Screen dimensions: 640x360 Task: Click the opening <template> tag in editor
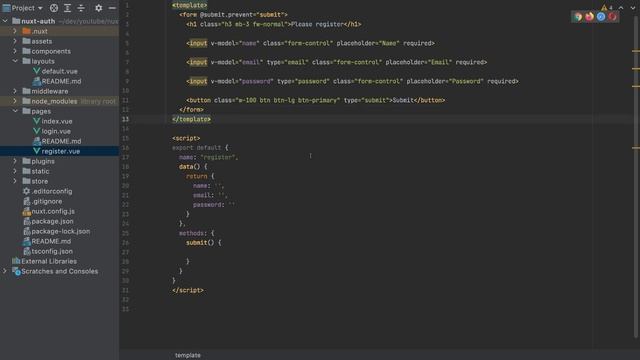189,5
